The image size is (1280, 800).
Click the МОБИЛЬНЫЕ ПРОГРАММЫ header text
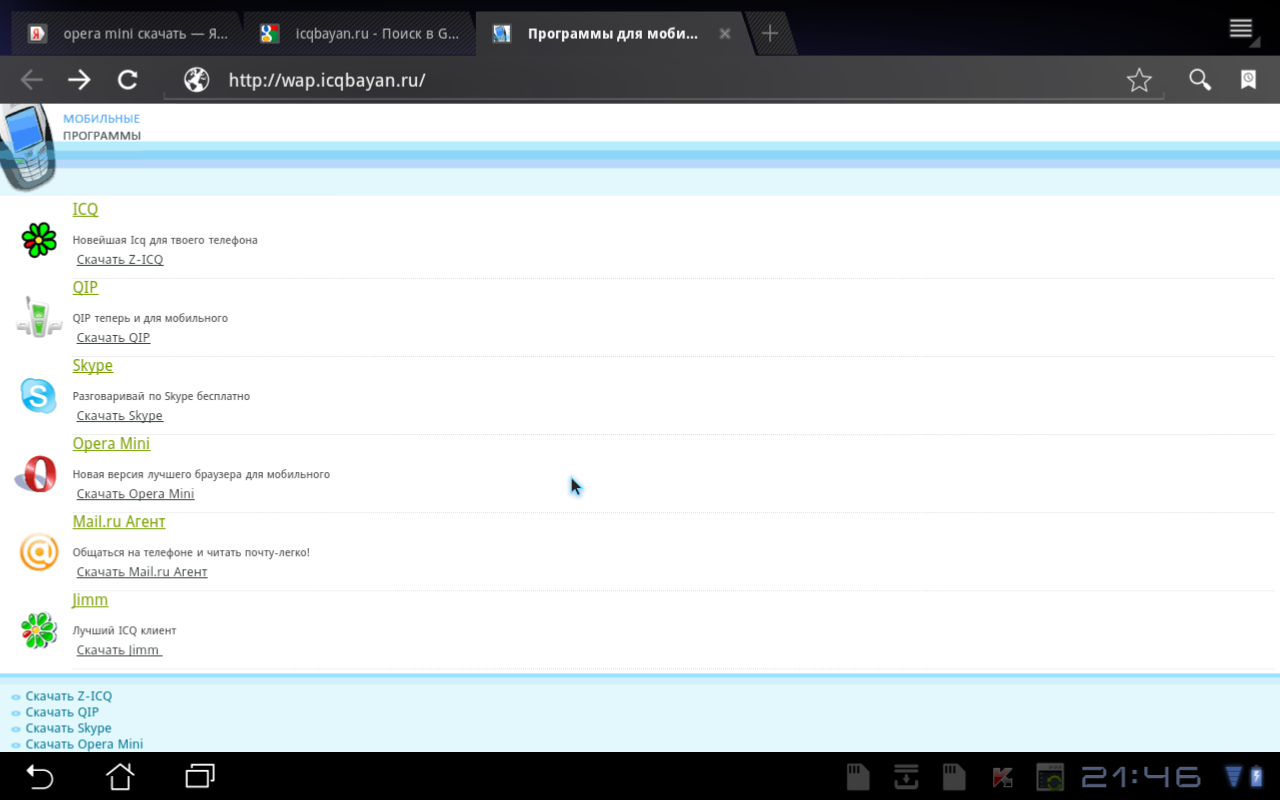[102, 127]
